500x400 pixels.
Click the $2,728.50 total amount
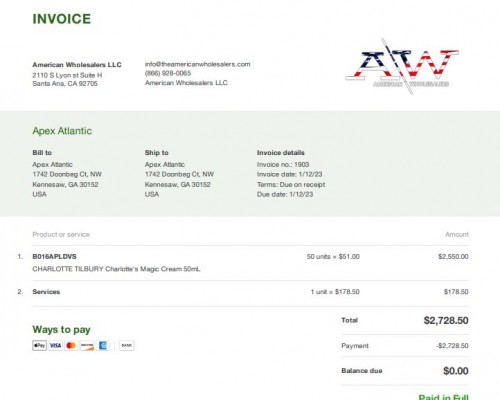click(x=446, y=320)
